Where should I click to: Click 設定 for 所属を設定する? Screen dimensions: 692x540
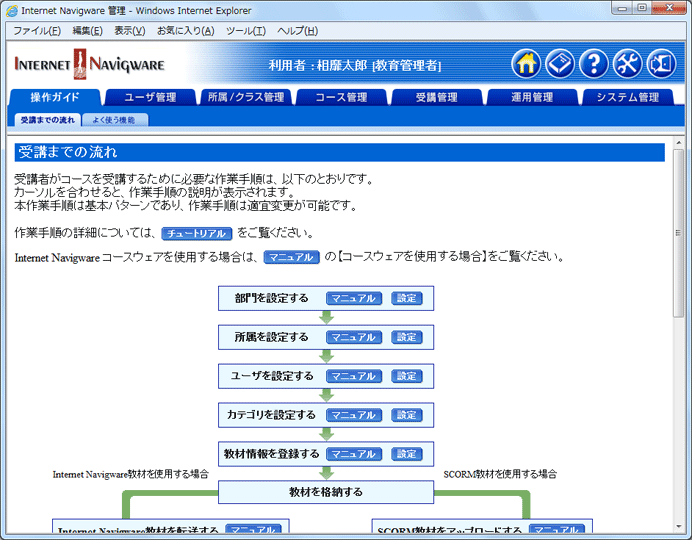click(x=406, y=338)
